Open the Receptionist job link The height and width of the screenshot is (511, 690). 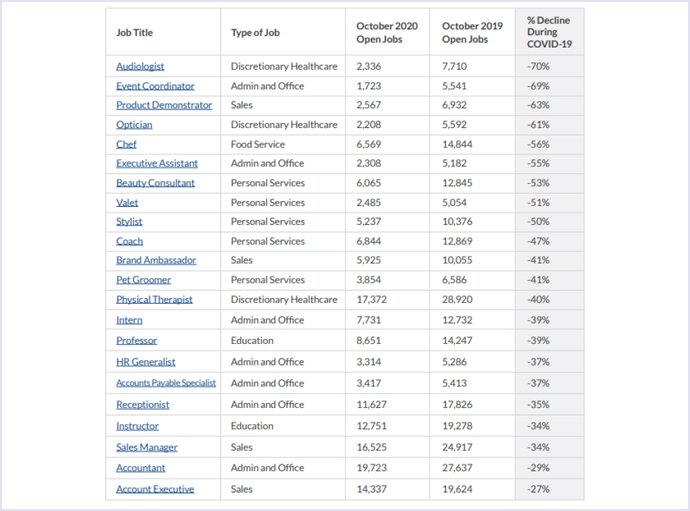tap(142, 405)
